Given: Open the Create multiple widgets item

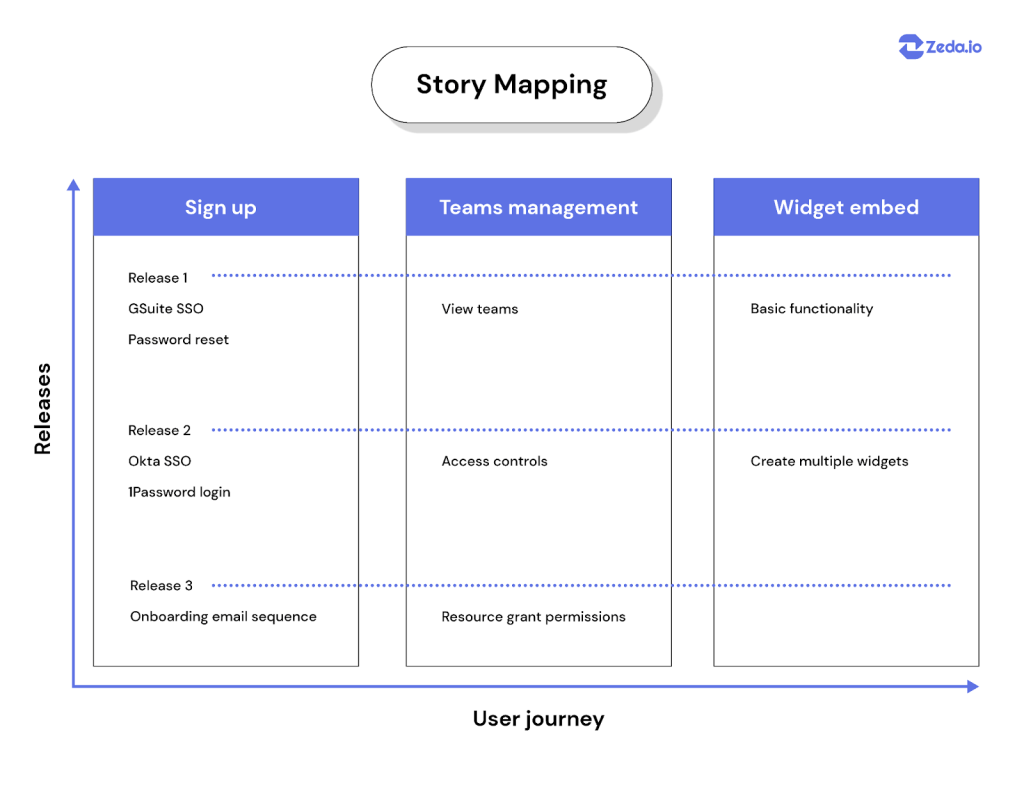Looking at the screenshot, I should (829, 461).
